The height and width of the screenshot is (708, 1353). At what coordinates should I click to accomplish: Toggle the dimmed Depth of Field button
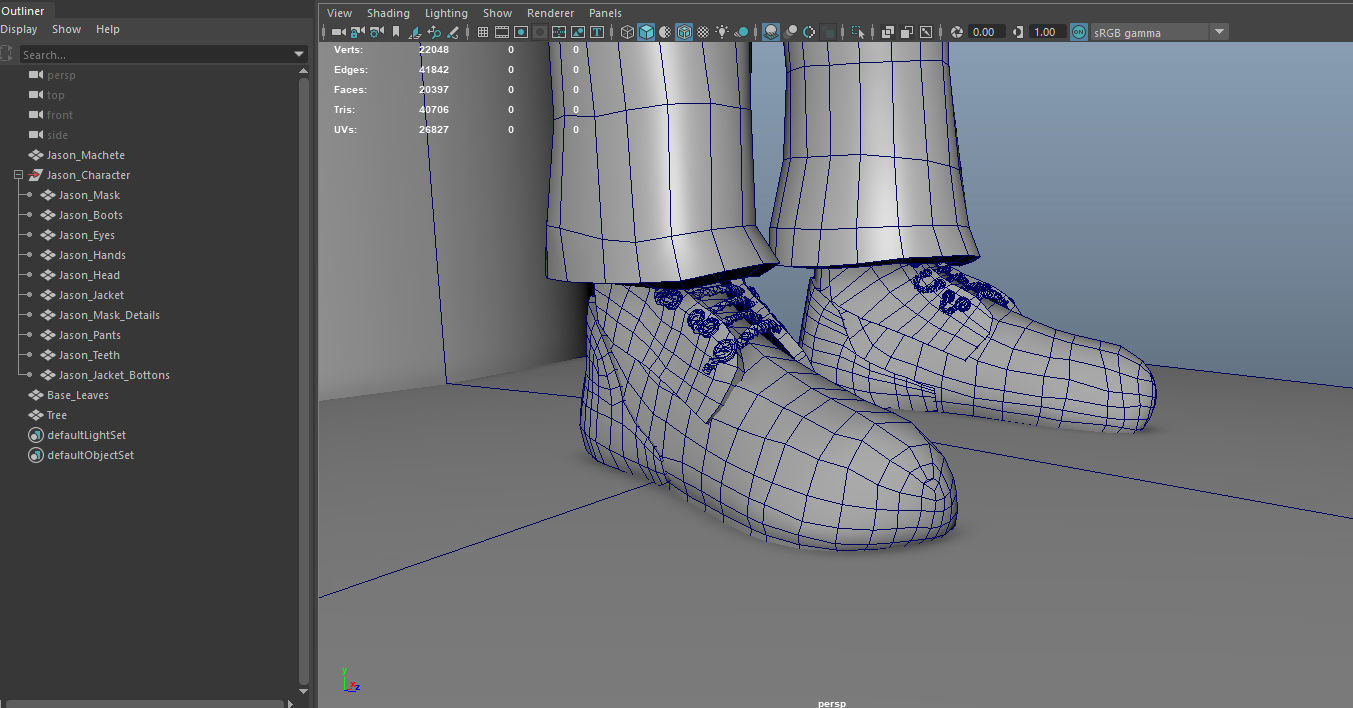point(828,32)
